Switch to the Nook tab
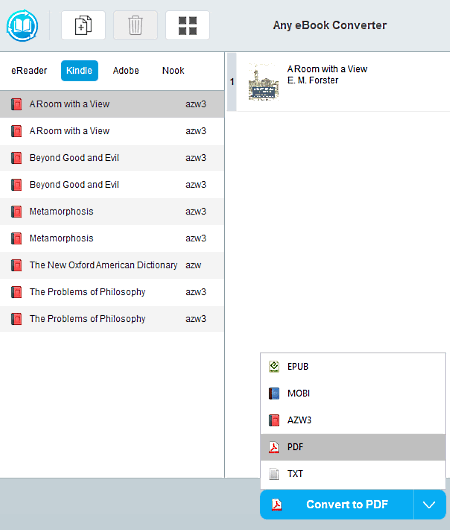This screenshot has width=450, height=530. point(173,71)
